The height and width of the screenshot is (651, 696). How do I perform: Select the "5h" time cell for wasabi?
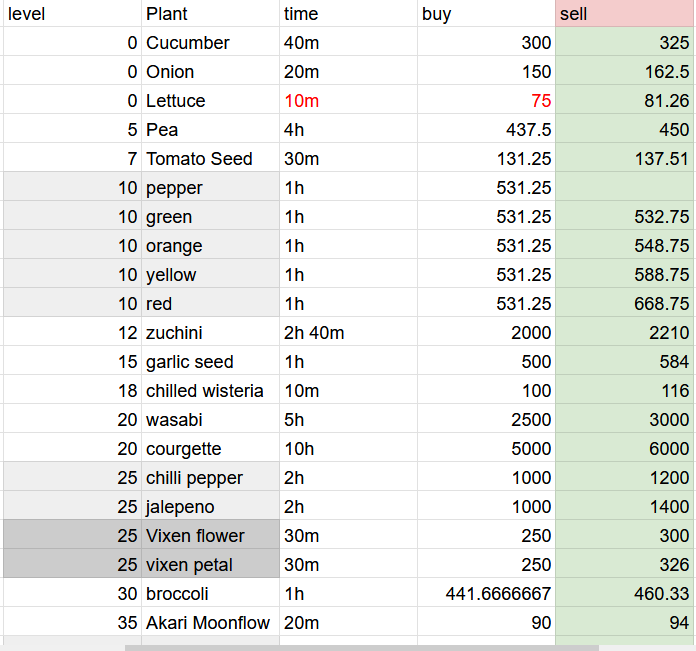[x=348, y=420]
